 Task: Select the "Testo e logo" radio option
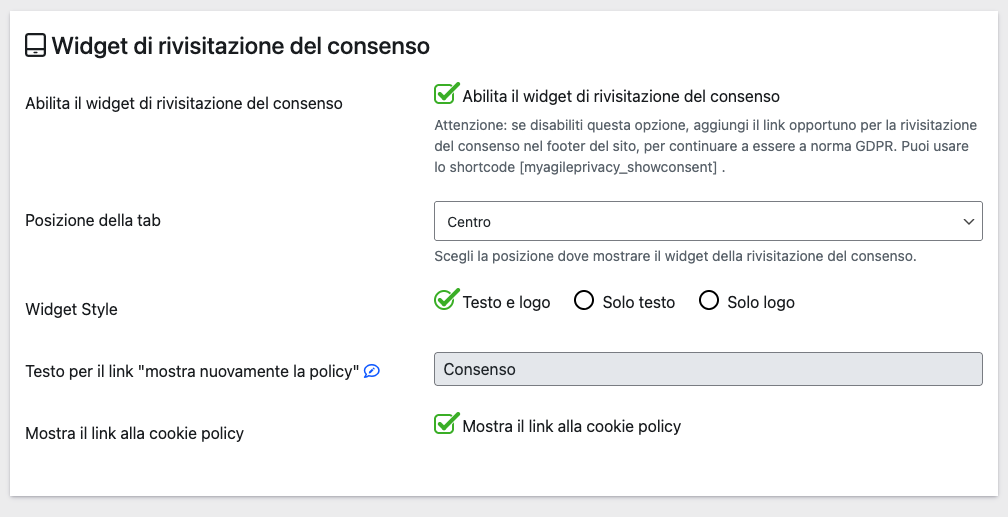click(x=445, y=301)
